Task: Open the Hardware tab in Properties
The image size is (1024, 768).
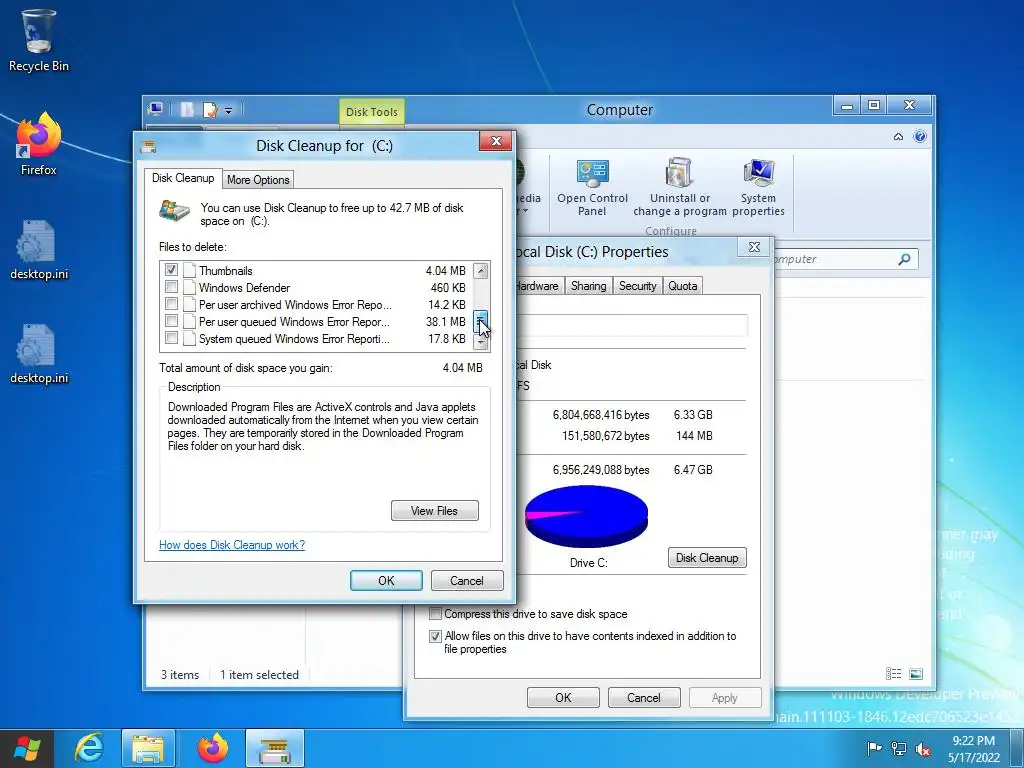Action: 538,286
